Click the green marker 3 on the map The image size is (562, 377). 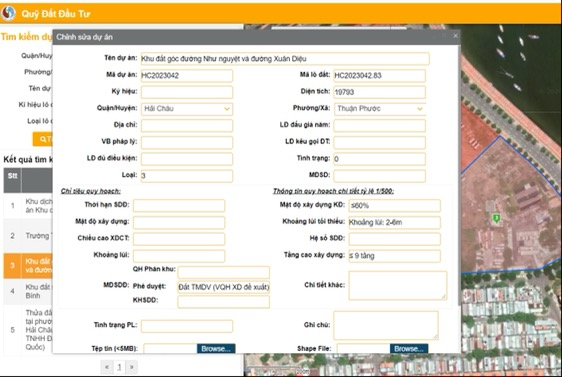(496, 218)
